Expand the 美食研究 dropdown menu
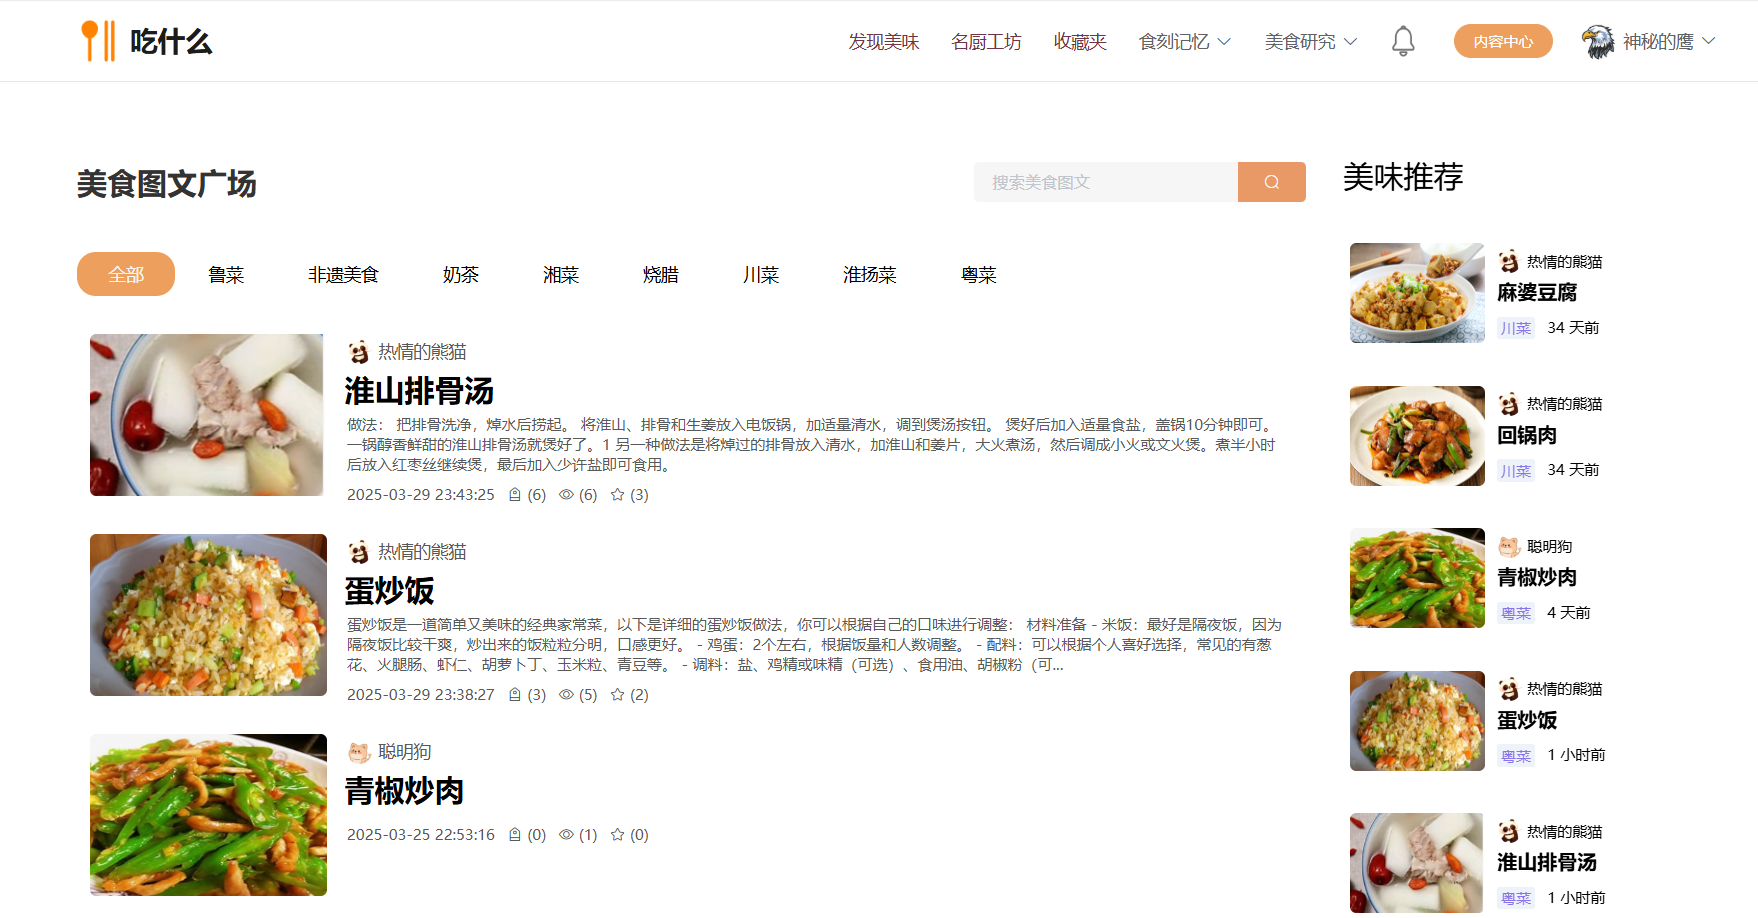 point(1311,41)
